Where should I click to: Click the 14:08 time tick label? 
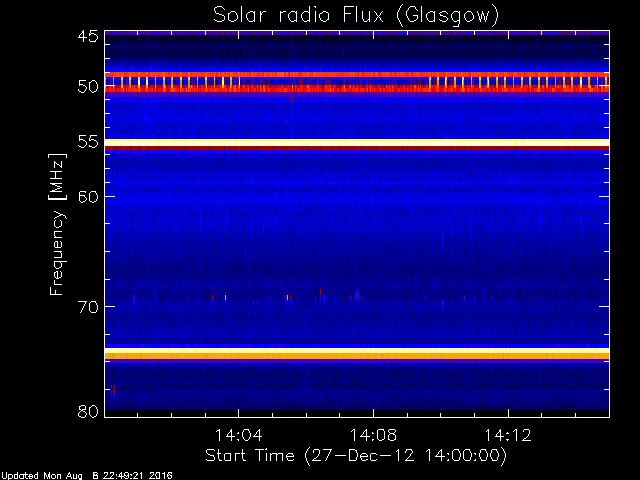pyautogui.click(x=373, y=435)
